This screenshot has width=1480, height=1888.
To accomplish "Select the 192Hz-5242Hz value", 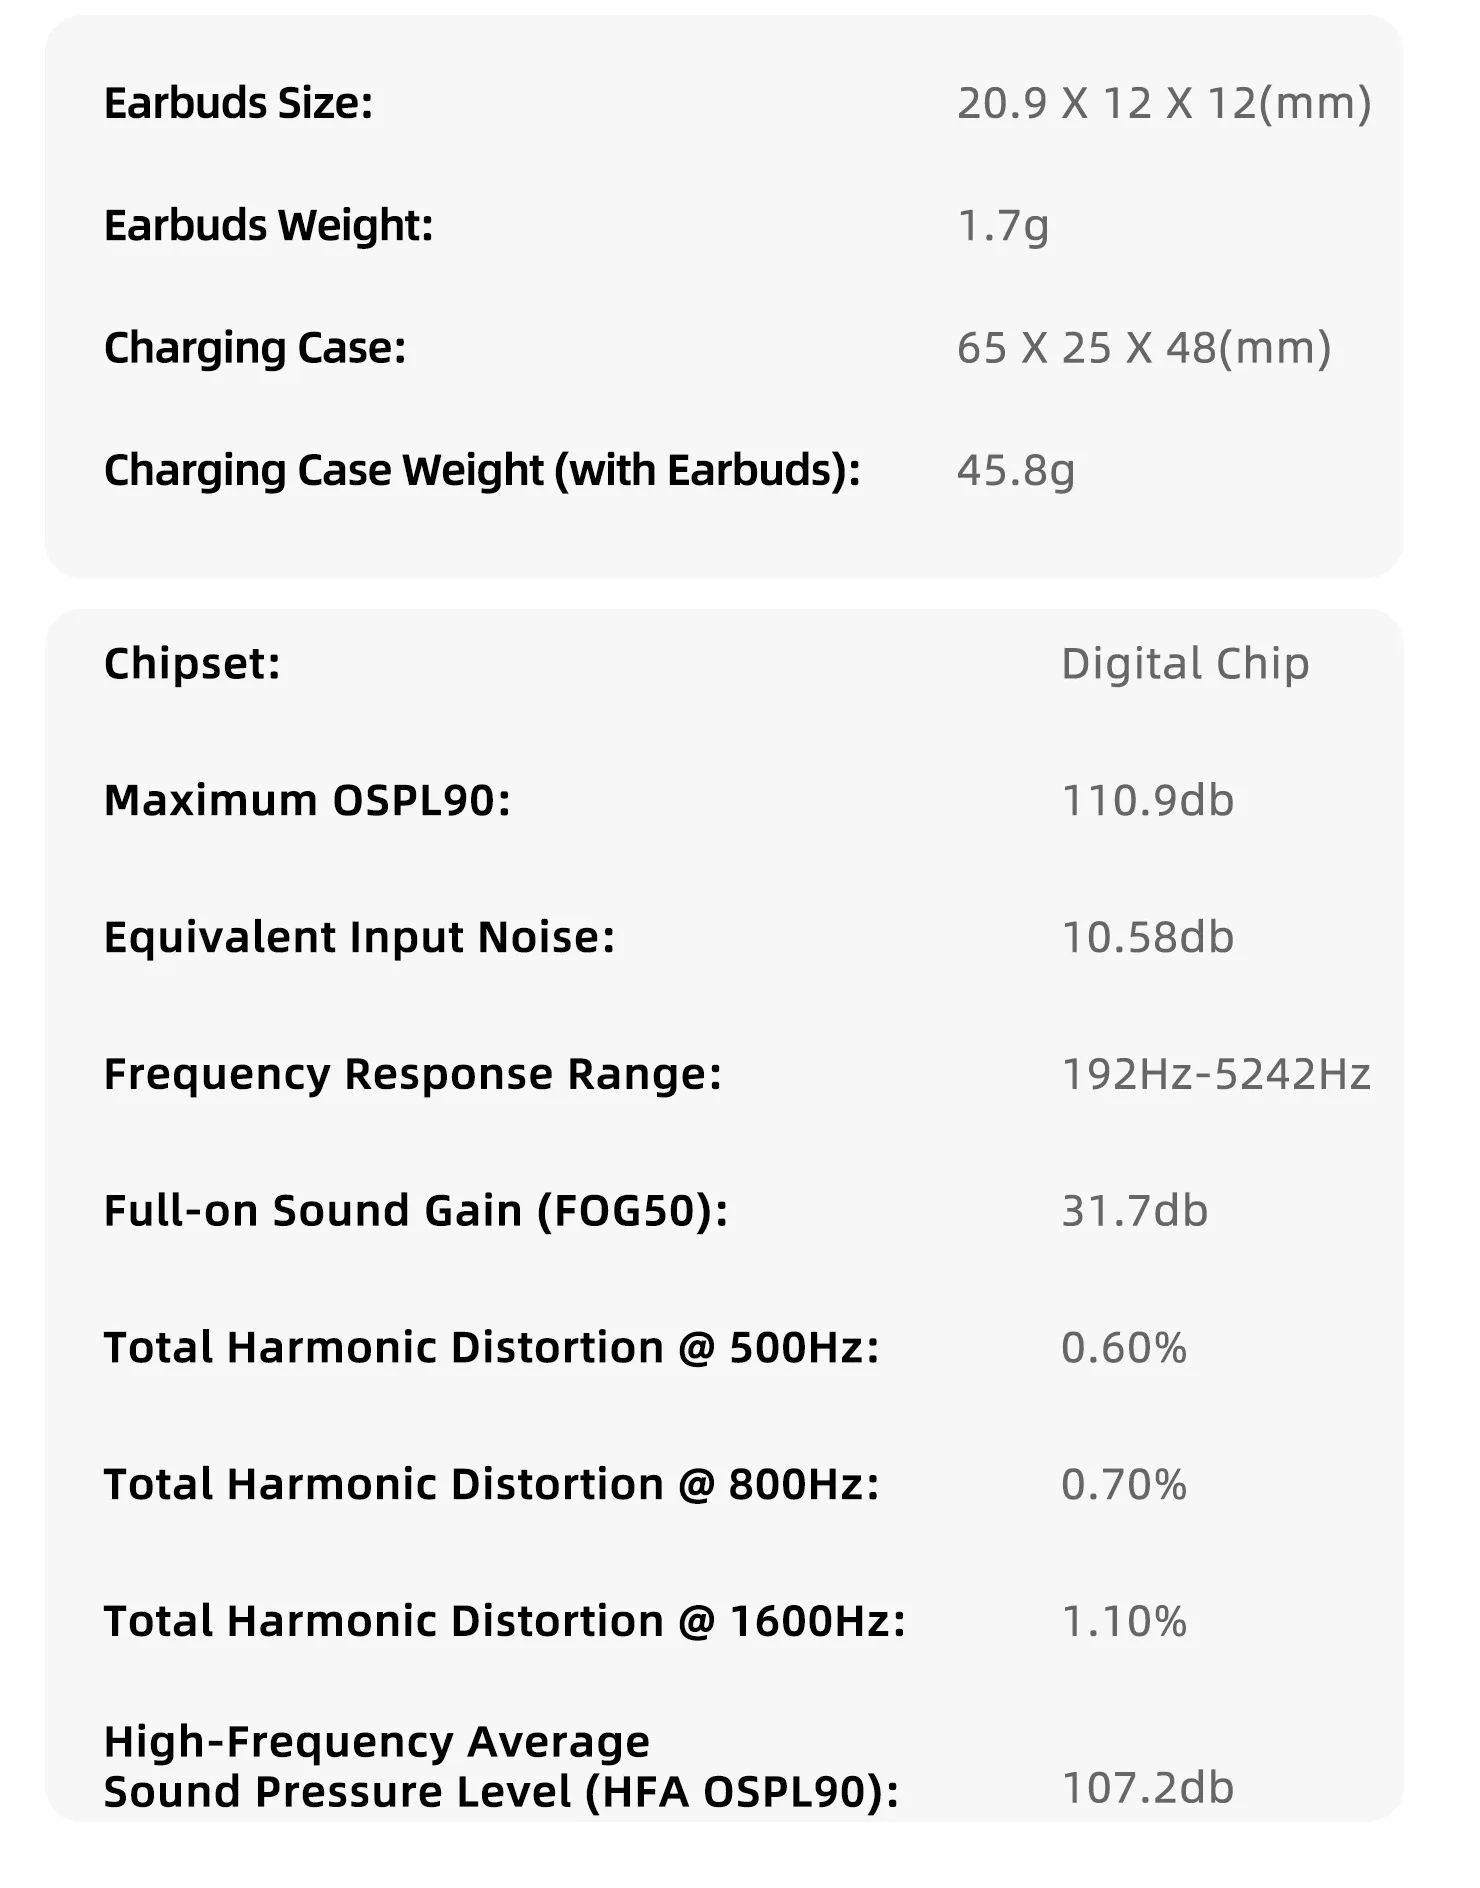I will pyautogui.click(x=1216, y=1075).
